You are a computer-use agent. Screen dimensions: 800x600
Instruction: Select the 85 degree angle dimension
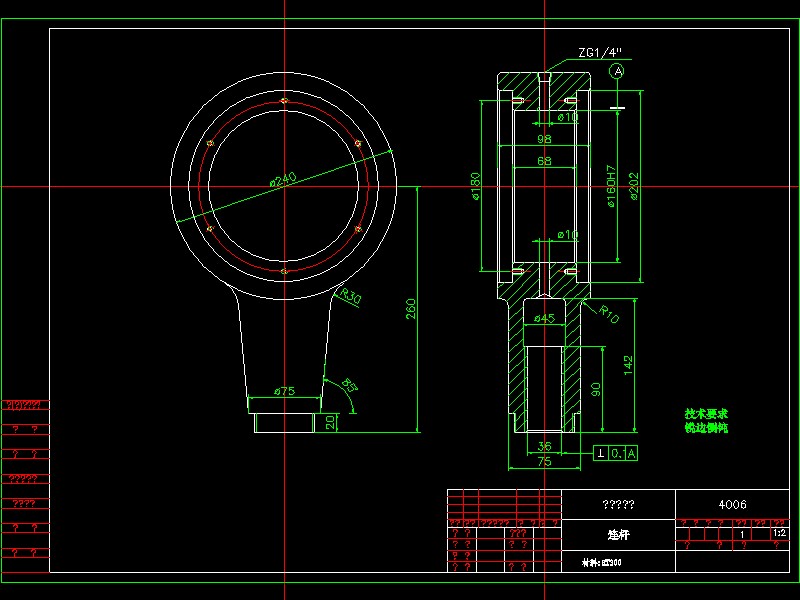[x=349, y=385]
